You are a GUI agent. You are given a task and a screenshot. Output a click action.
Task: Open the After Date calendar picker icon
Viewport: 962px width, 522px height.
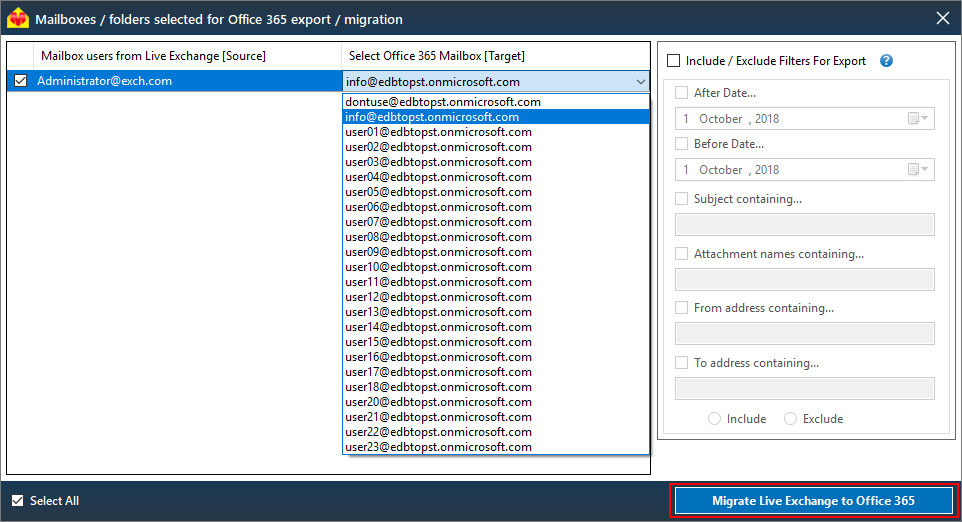pyautogui.click(x=918, y=118)
